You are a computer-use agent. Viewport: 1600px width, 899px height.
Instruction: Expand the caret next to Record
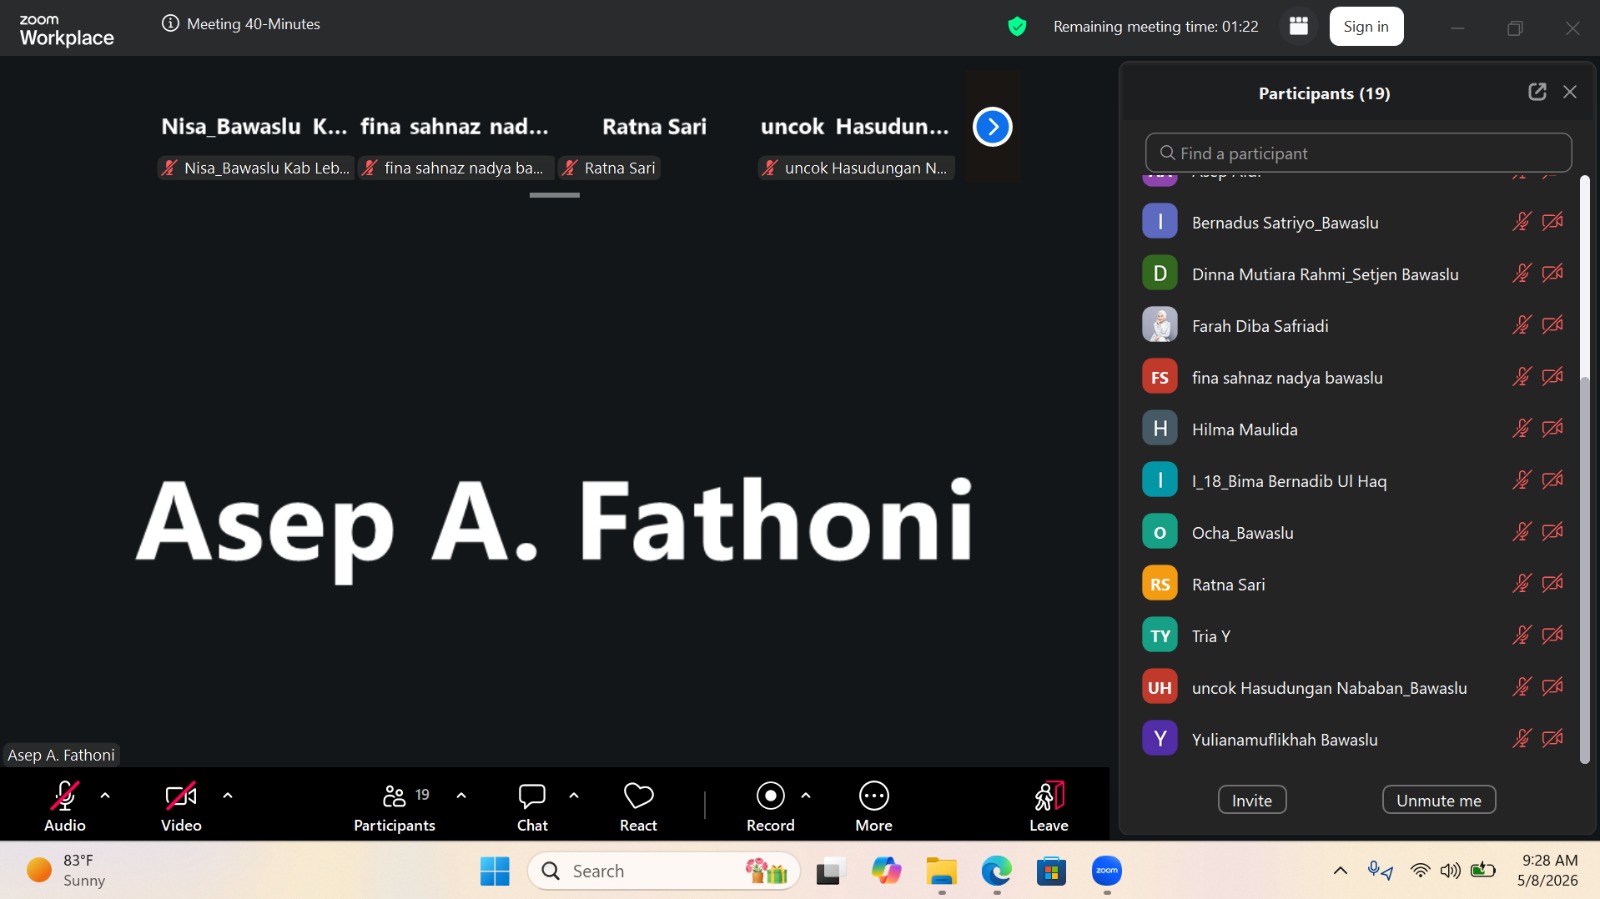(806, 796)
